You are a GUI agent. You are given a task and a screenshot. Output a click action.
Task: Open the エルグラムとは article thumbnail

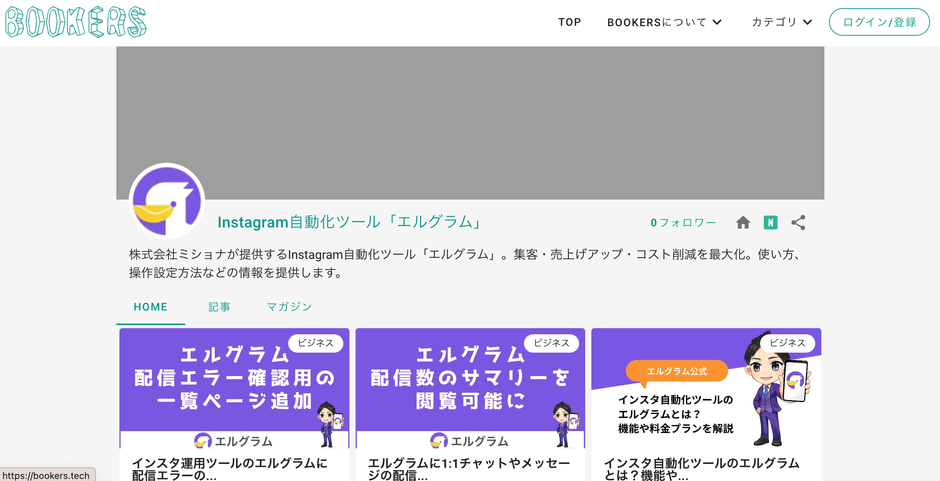(x=706, y=390)
